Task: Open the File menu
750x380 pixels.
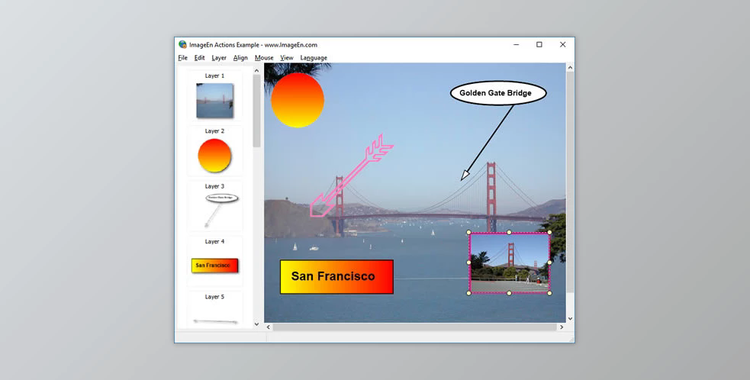Action: [x=183, y=58]
